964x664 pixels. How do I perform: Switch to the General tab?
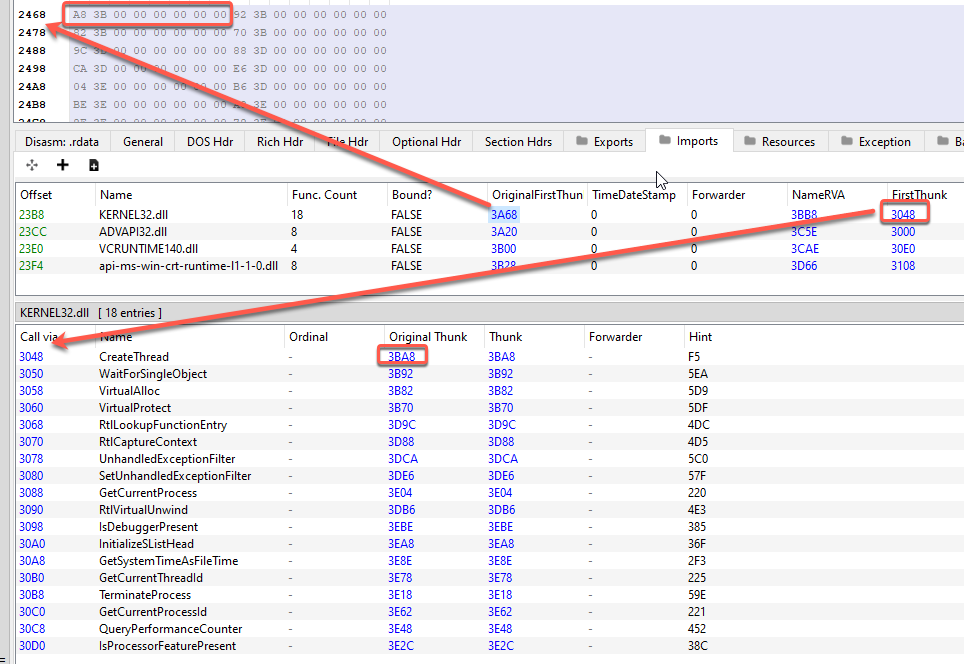(x=142, y=141)
